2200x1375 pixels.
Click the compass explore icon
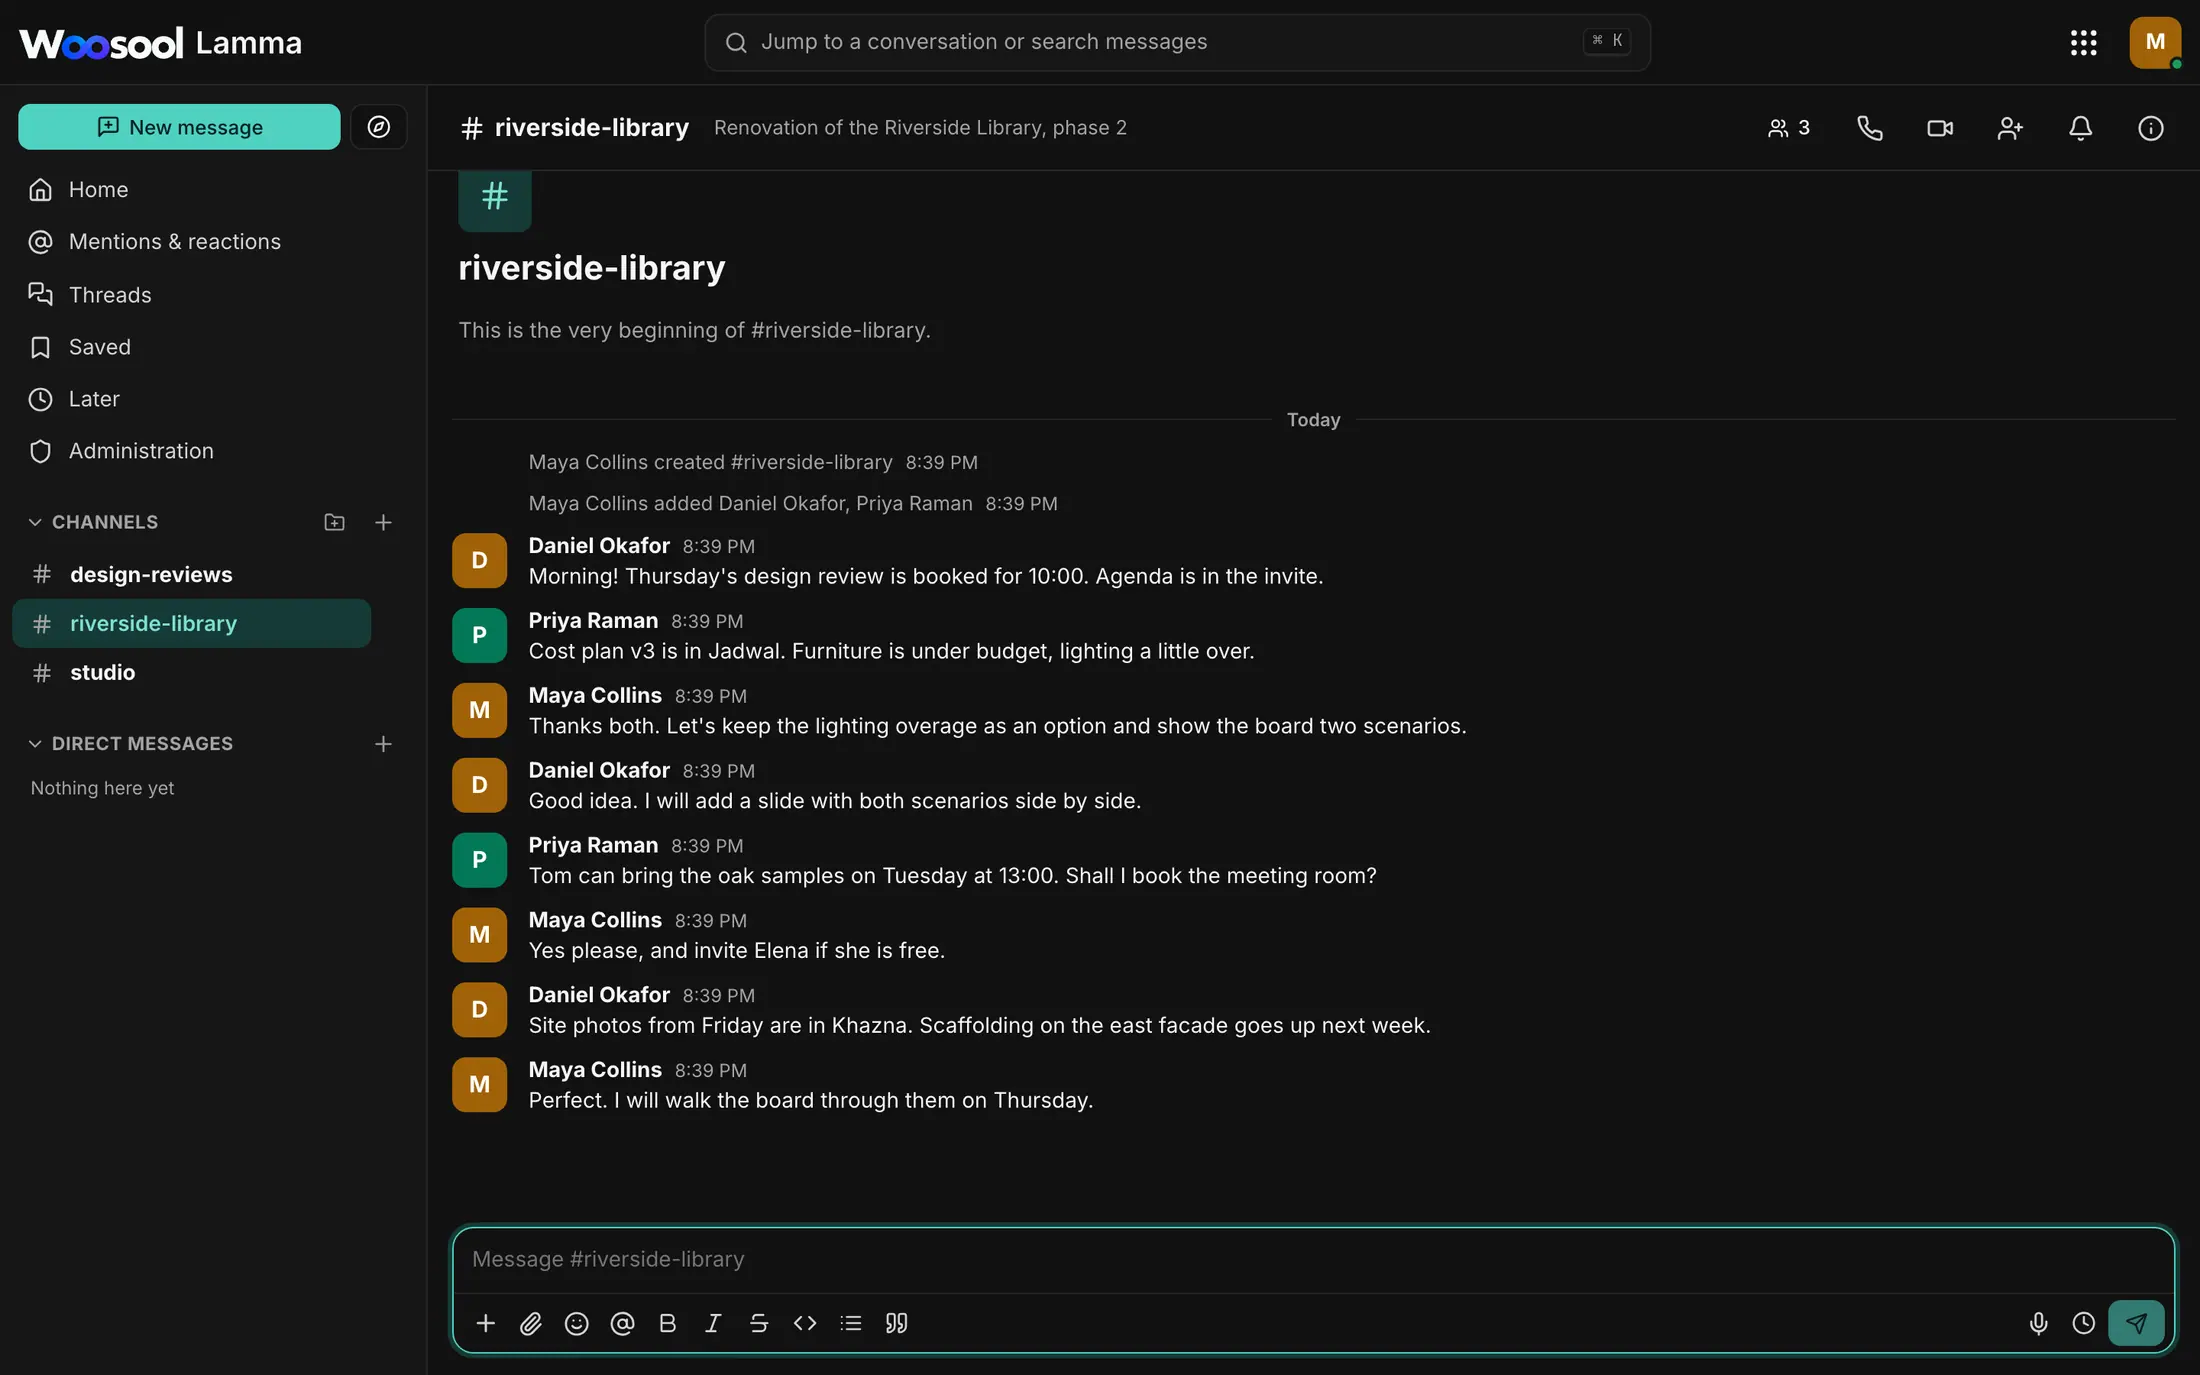[378, 127]
